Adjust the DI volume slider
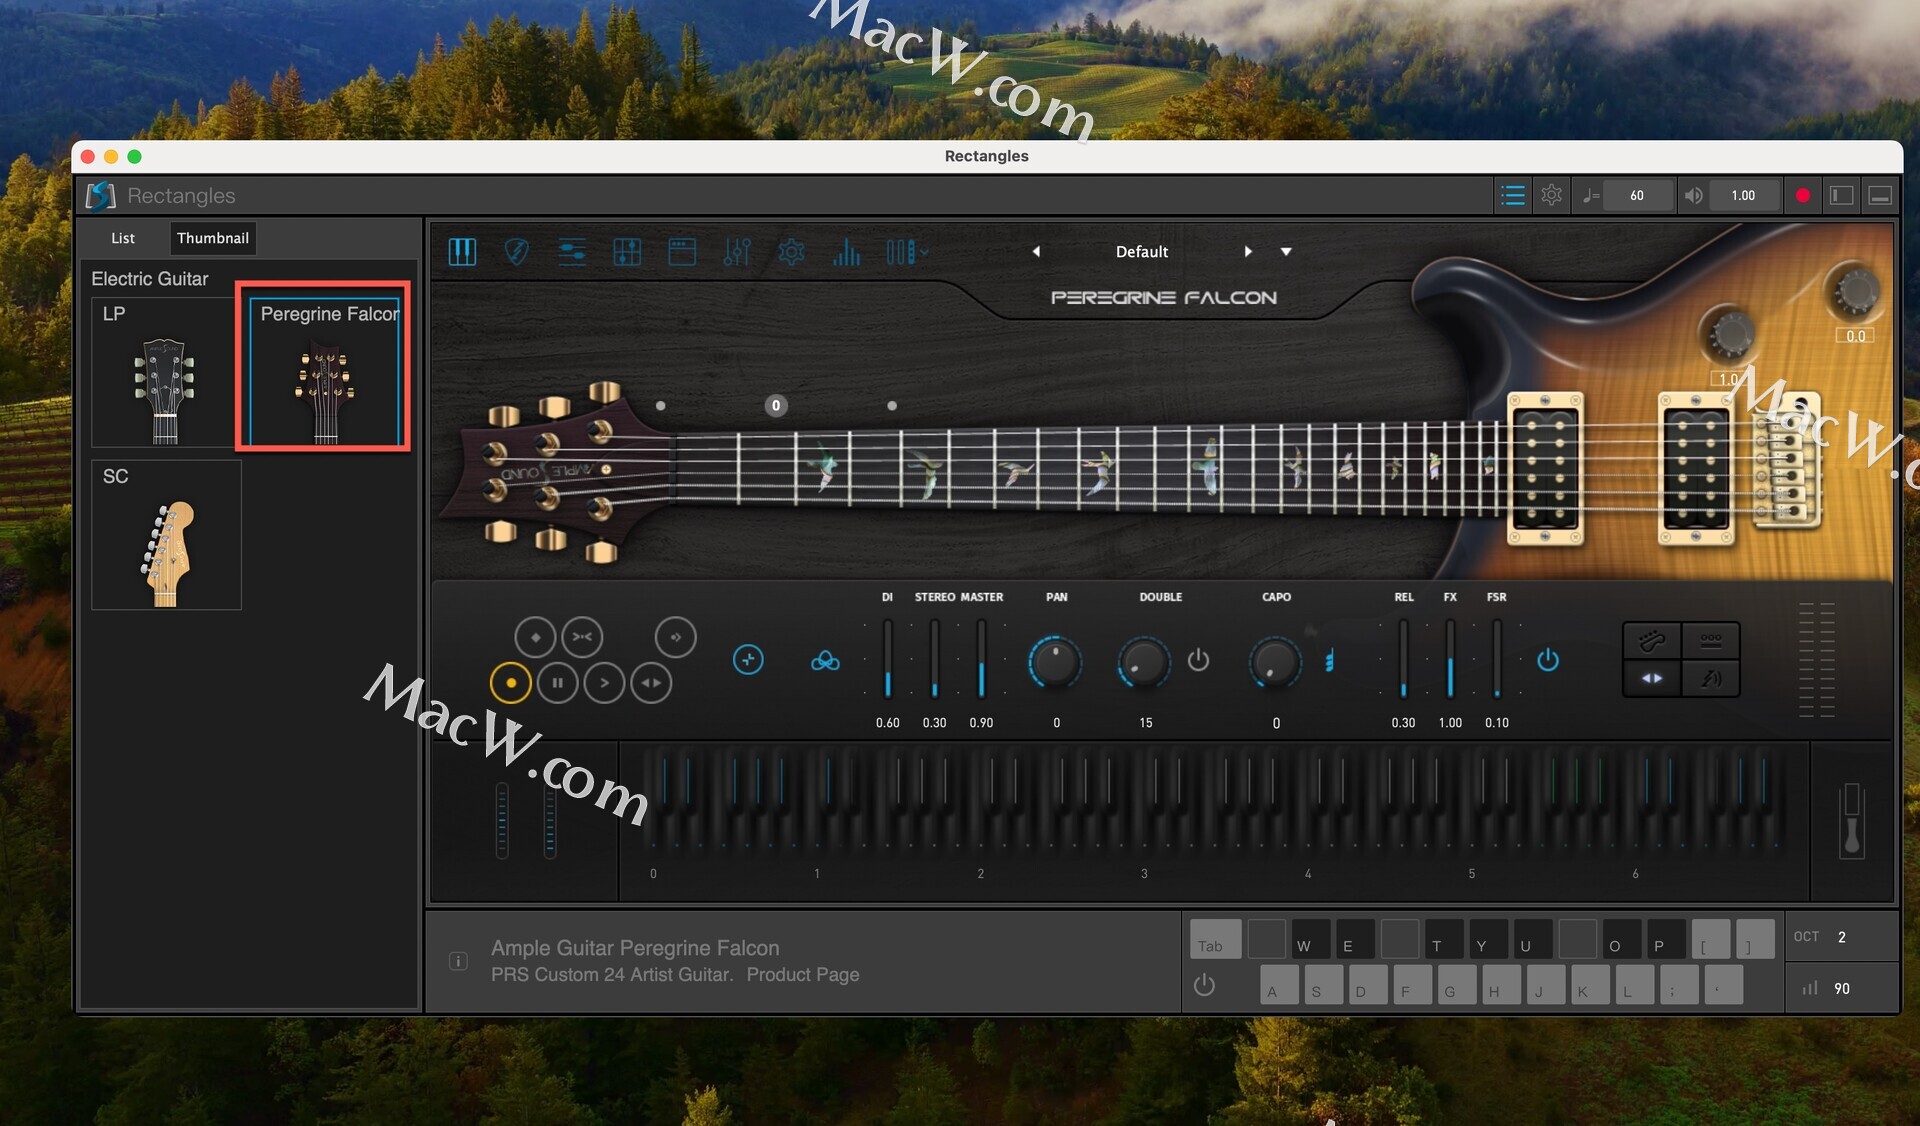Viewport: 1920px width, 1126px height. (x=887, y=658)
